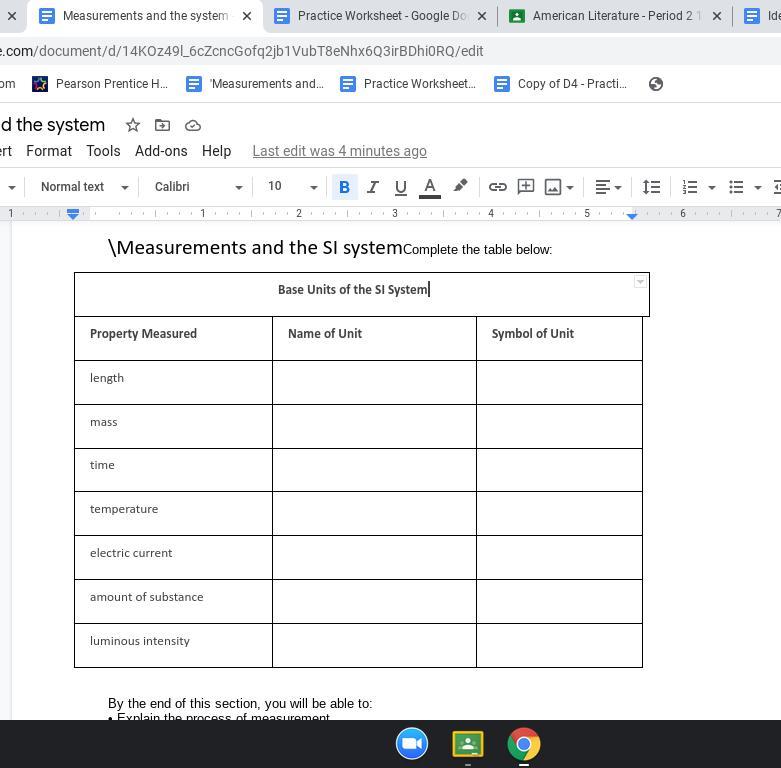This screenshot has height=768, width=781.
Task: Open Google Classroom from the shelf
Action: [x=468, y=744]
